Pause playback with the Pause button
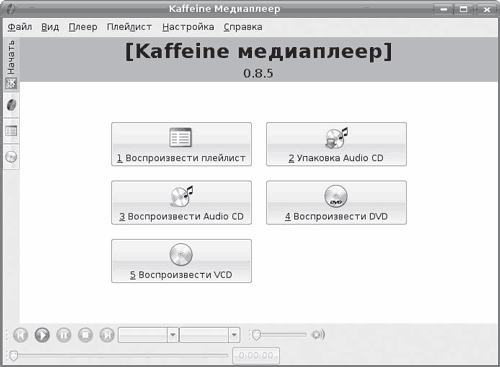 [x=64, y=335]
